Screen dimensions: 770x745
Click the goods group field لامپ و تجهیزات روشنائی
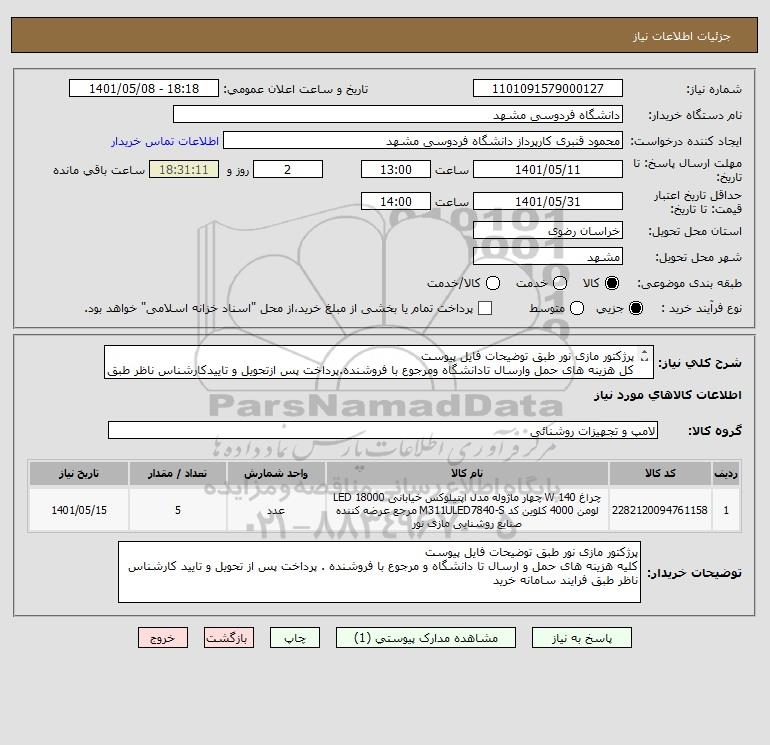click(383, 431)
